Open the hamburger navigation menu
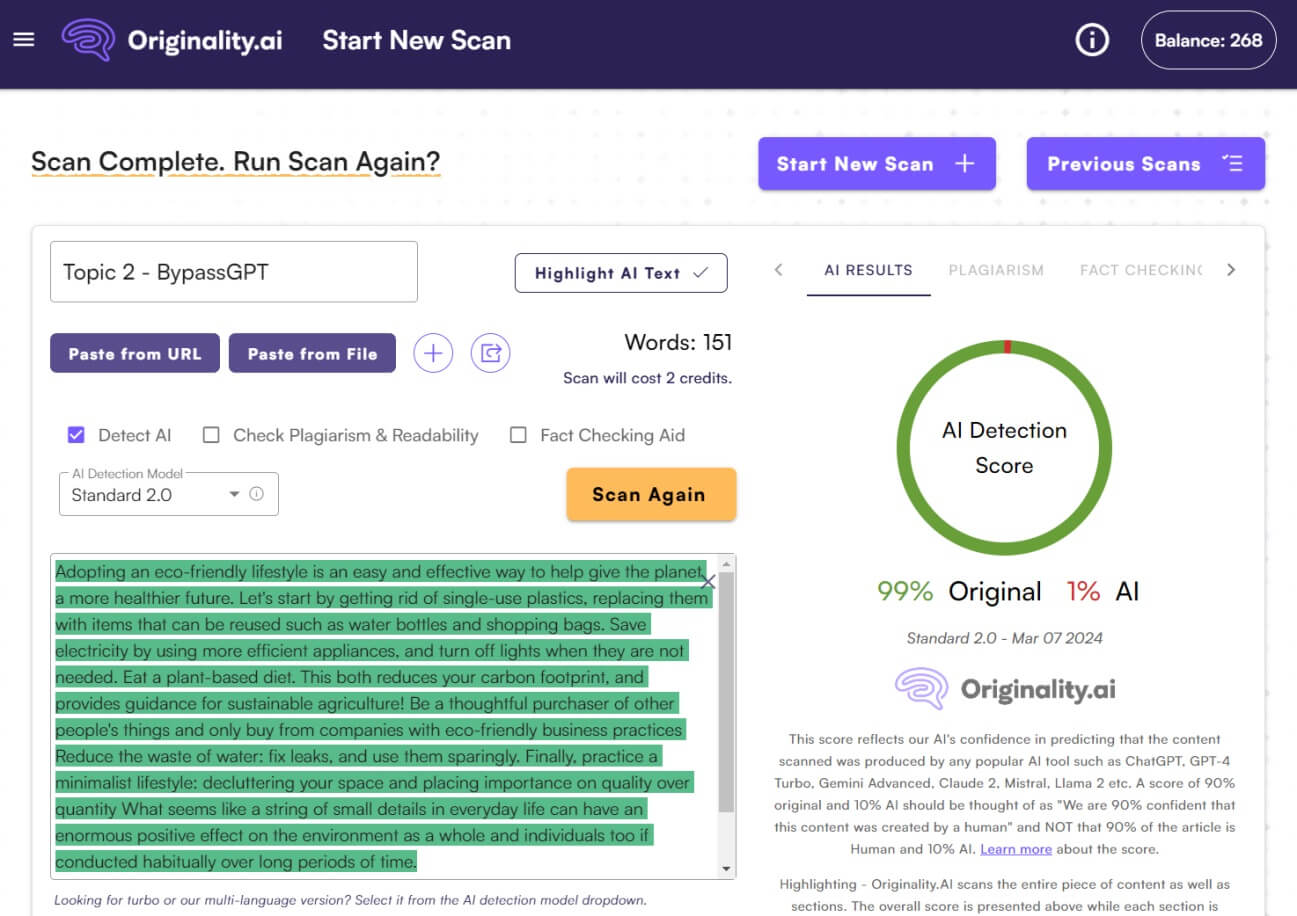The height and width of the screenshot is (916, 1297). [24, 40]
